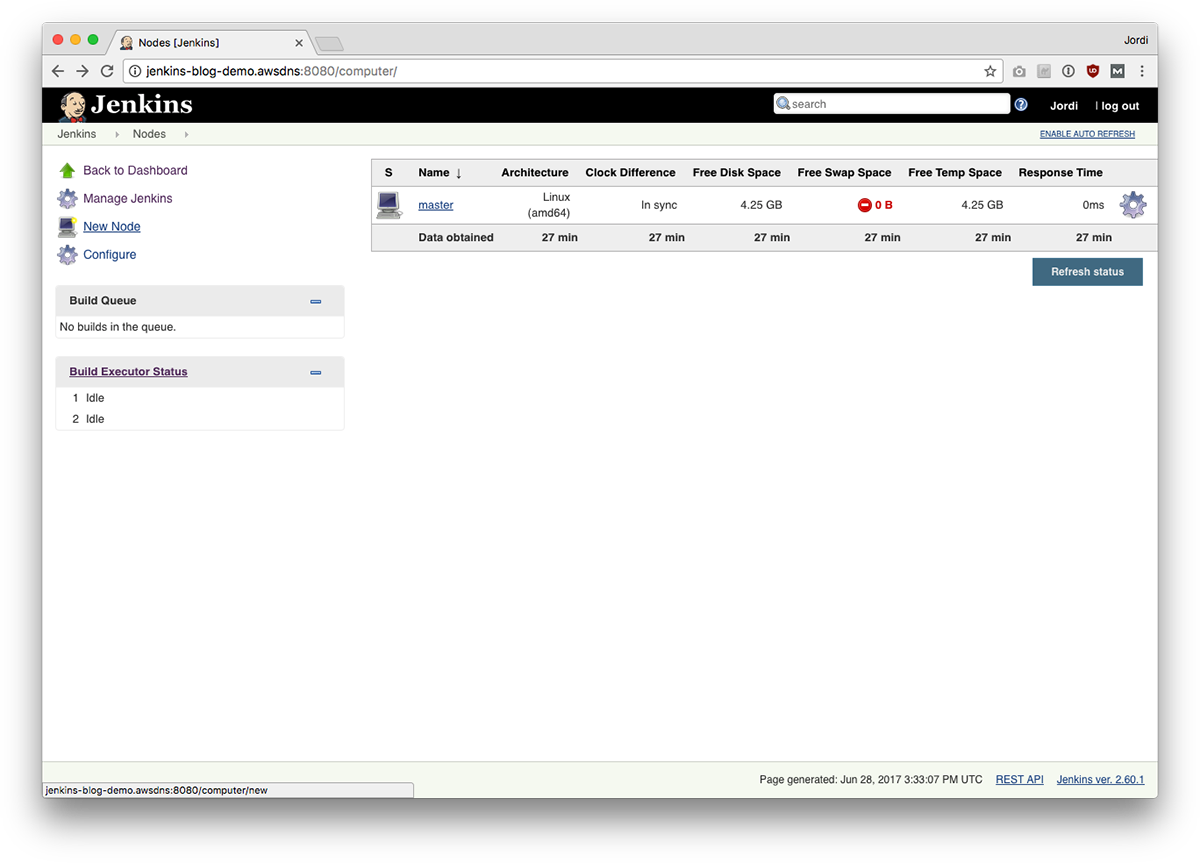Click ENABLE AUTO REFRESH link
Image resolution: width=1200 pixels, height=863 pixels.
(x=1087, y=134)
